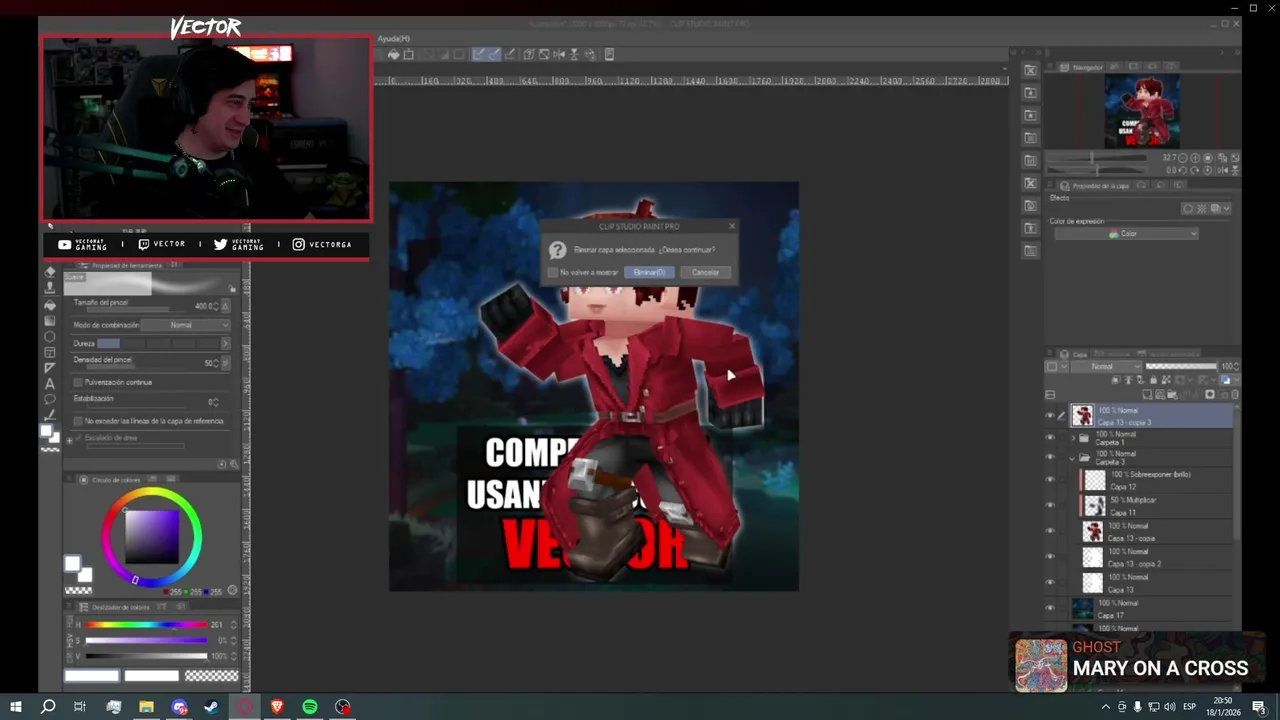Click the create layer mask icon
Image resolution: width=1280 pixels, height=720 pixels.
pos(1210,394)
